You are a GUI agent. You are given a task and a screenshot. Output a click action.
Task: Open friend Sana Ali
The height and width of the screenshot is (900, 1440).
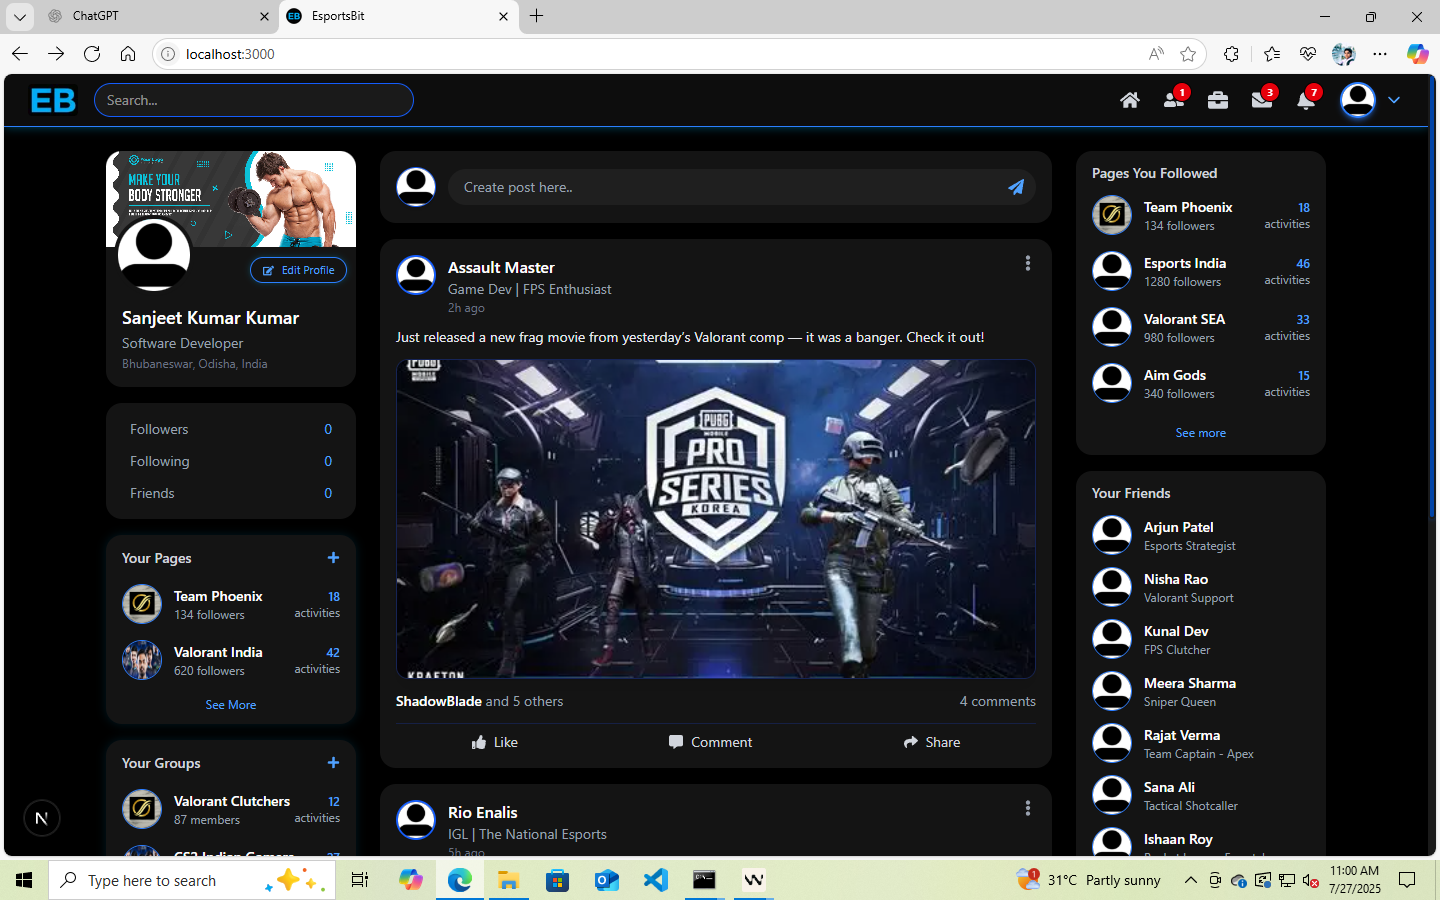click(1201, 795)
